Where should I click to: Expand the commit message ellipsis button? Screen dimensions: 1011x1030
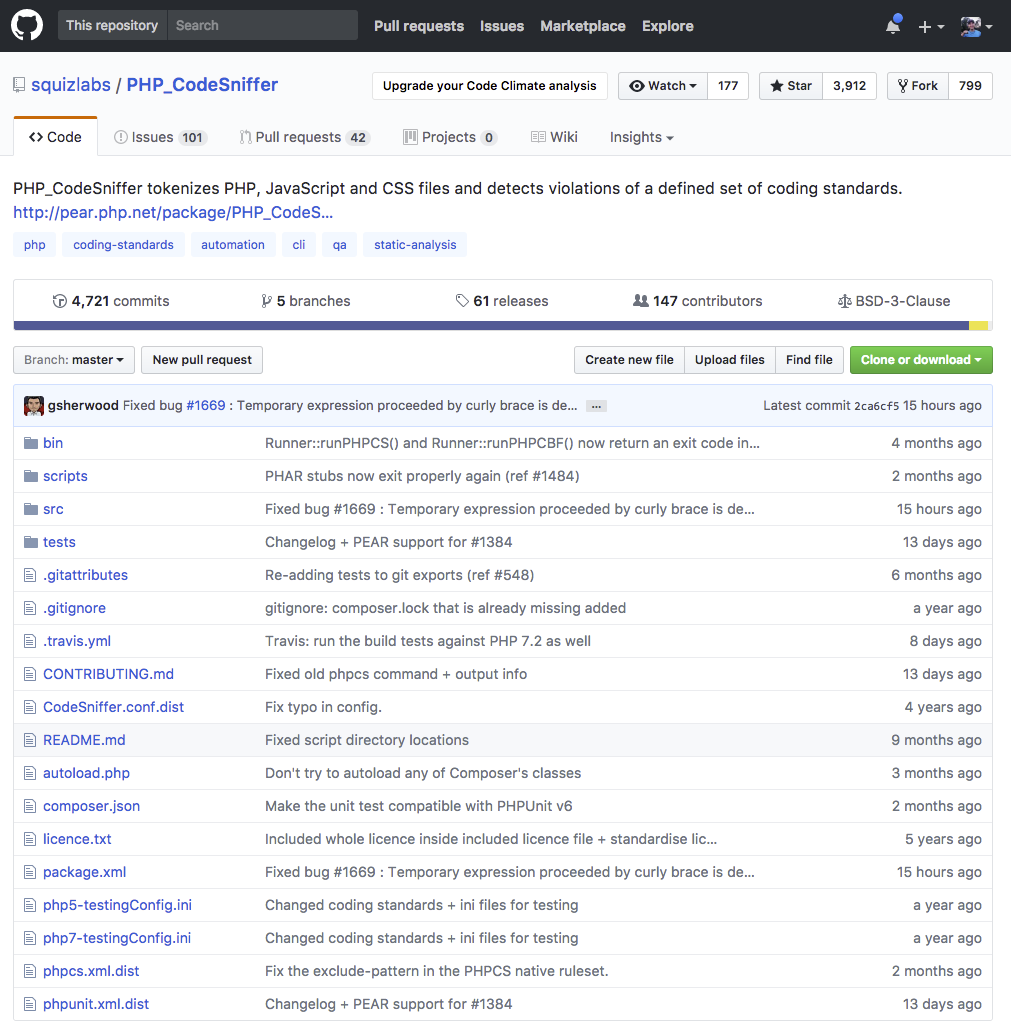coord(596,406)
